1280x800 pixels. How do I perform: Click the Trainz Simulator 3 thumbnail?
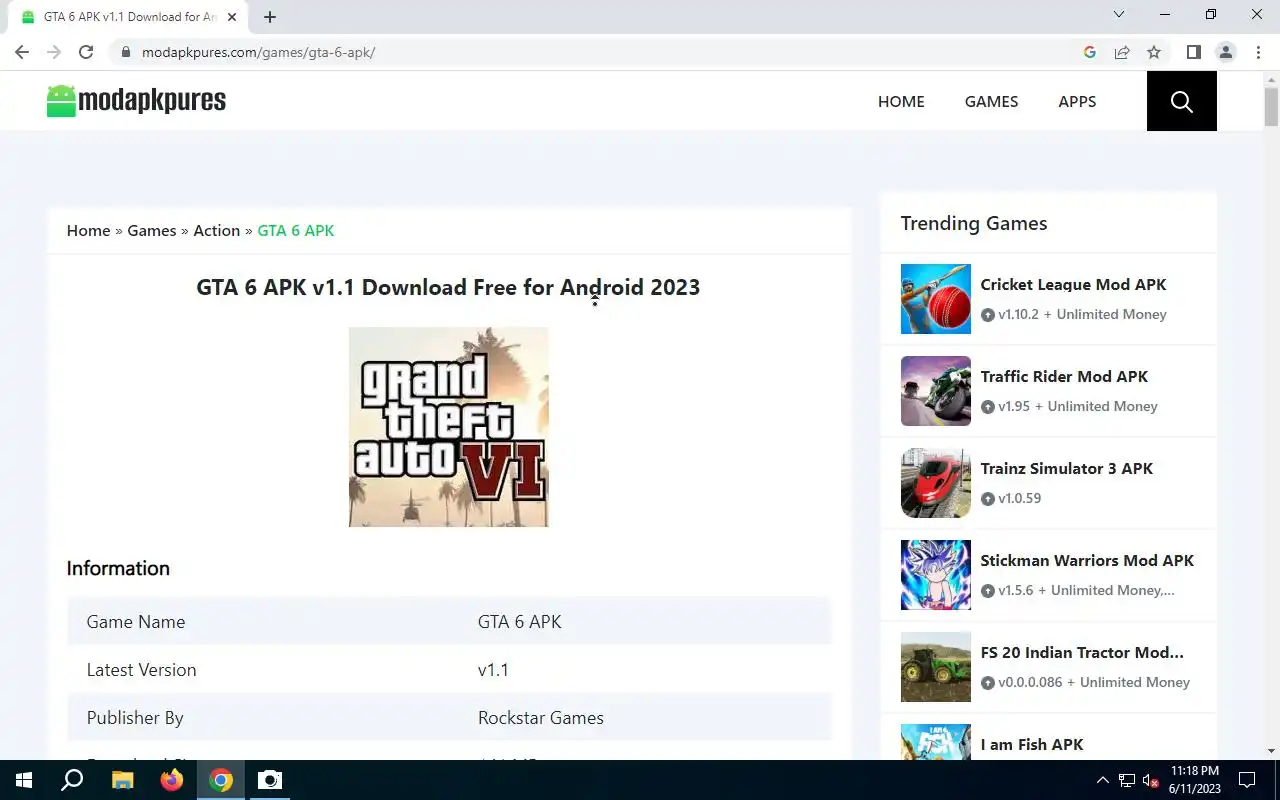pyautogui.click(x=935, y=483)
